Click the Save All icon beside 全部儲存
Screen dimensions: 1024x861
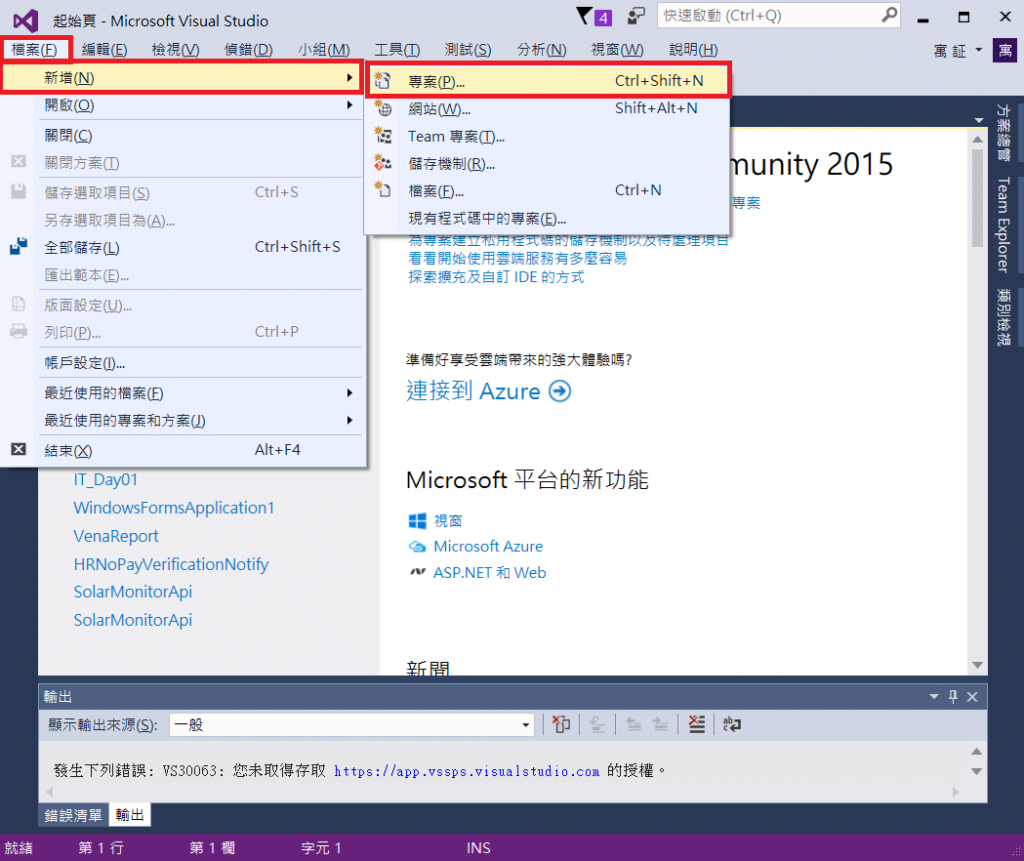click(x=19, y=247)
